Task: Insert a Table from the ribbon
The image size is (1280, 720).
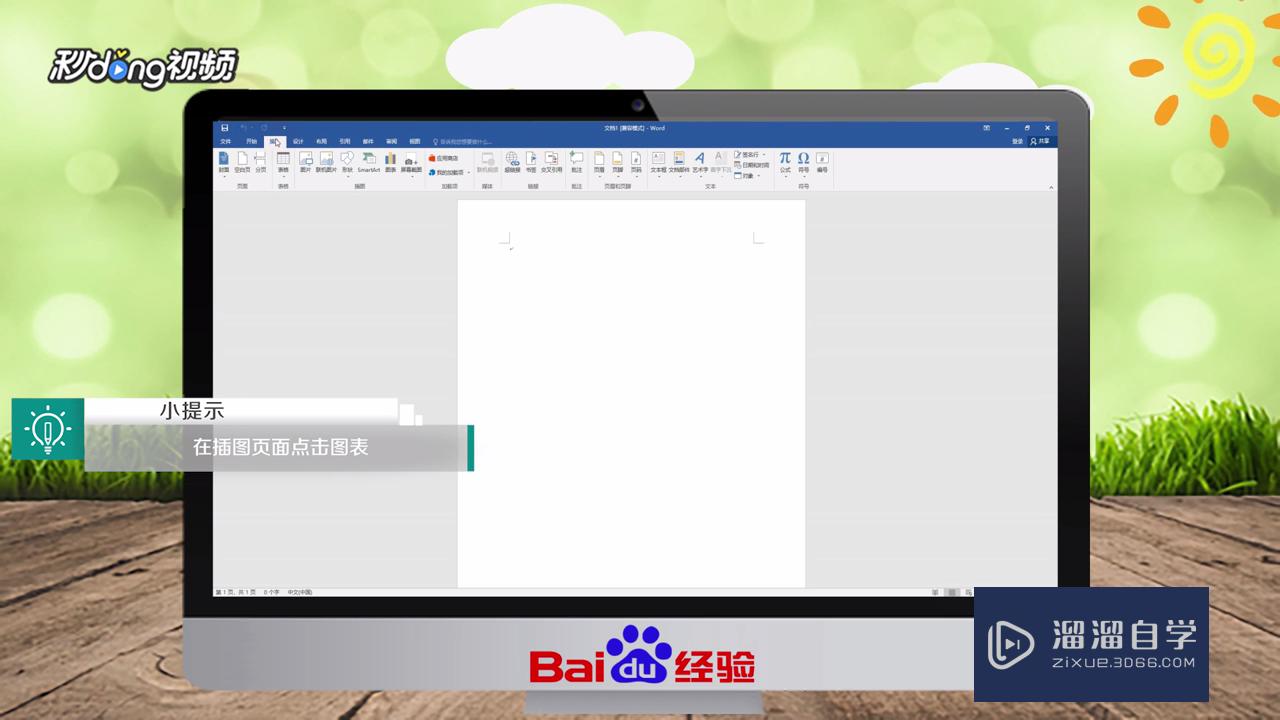Action: 281,161
